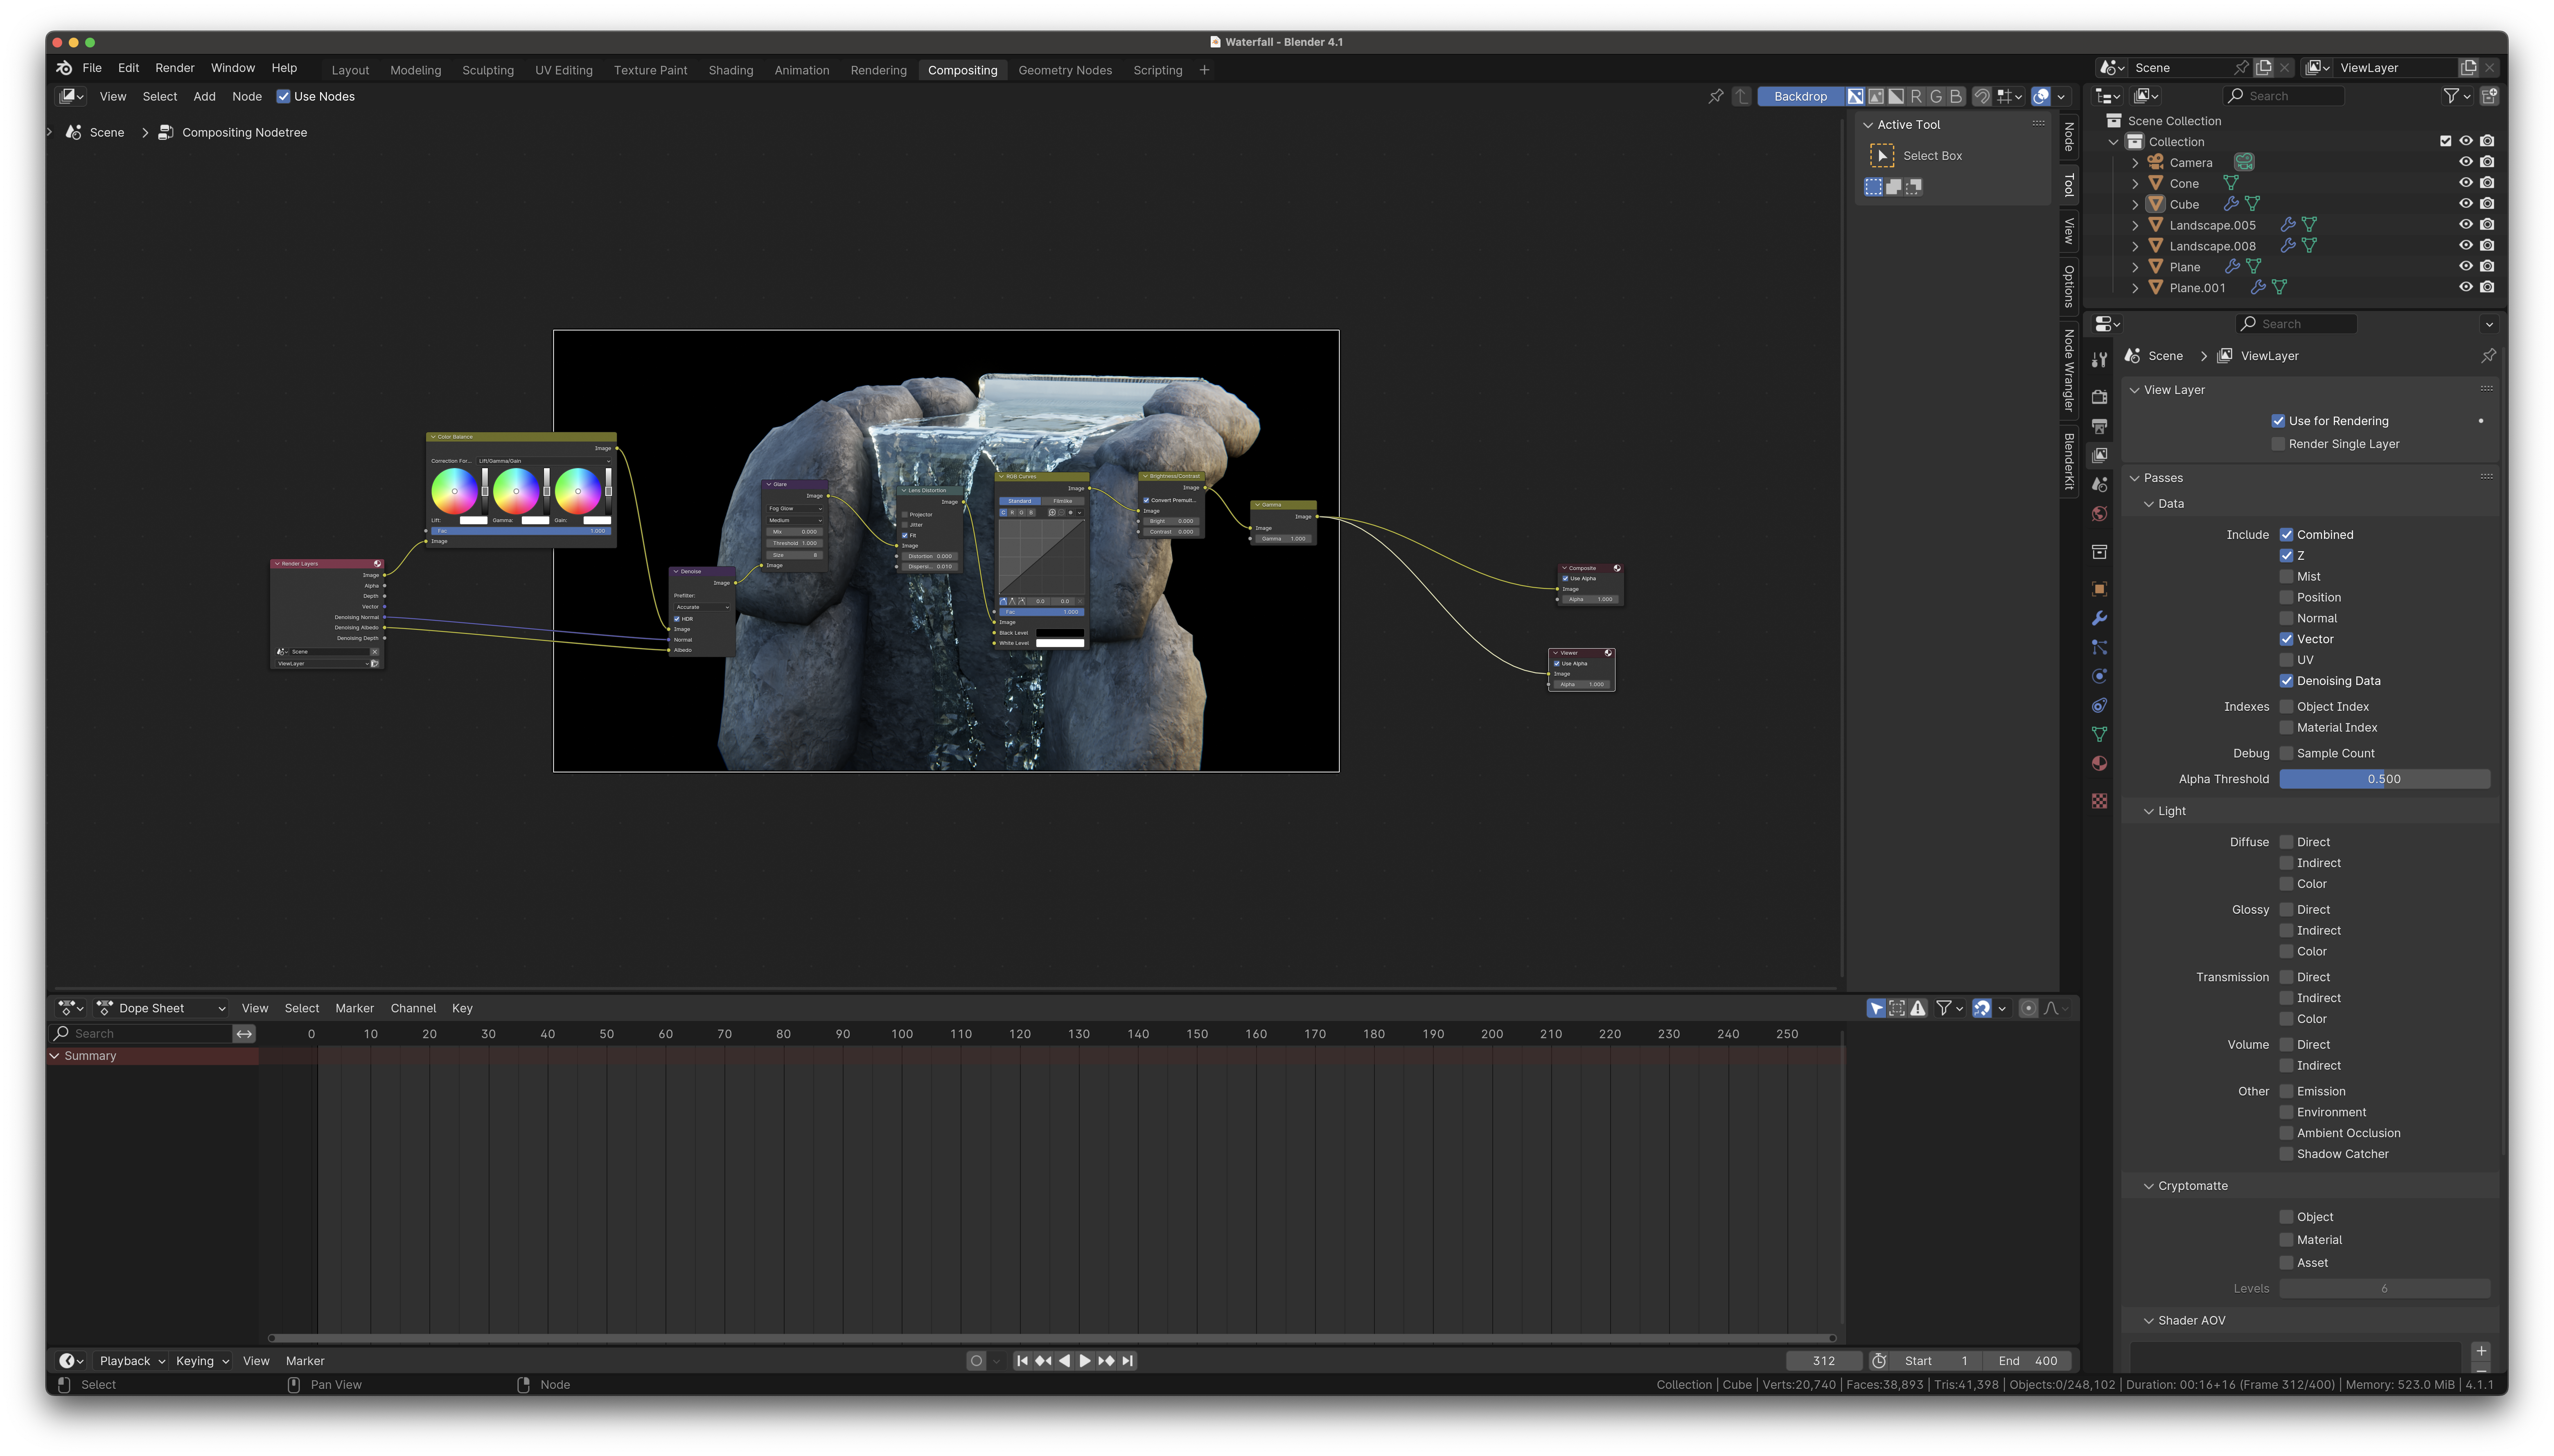The width and height of the screenshot is (2554, 1456).
Task: Enable Render Single Layer checkbox
Action: pyautogui.click(x=2278, y=444)
